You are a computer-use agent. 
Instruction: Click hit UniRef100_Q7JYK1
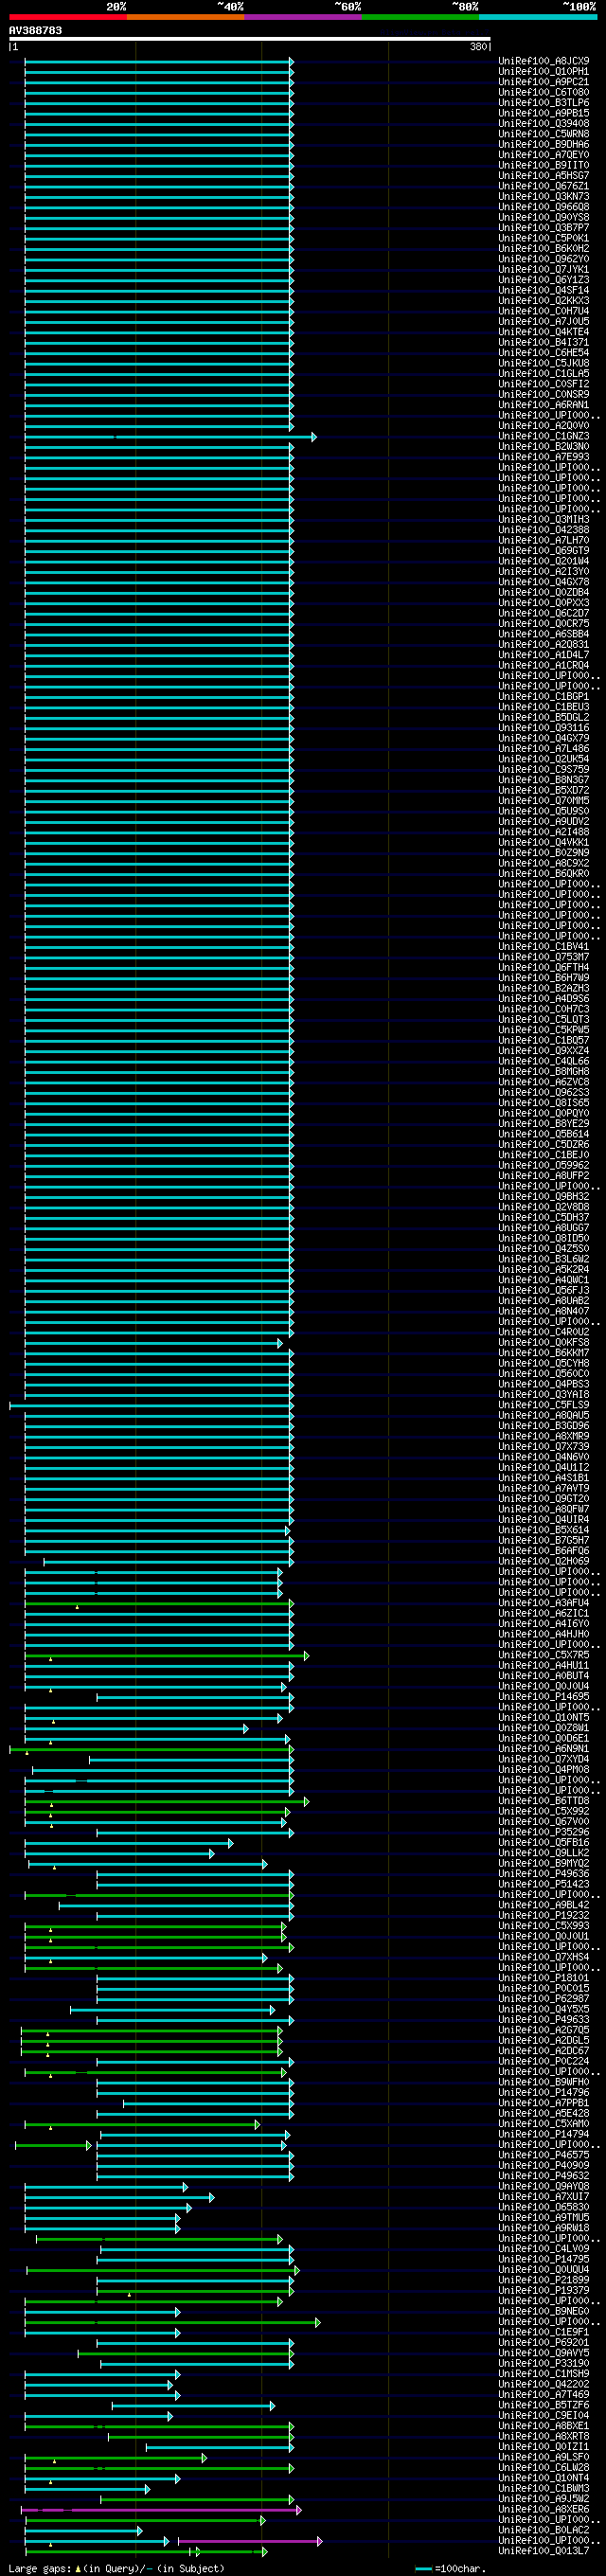pyautogui.click(x=544, y=270)
